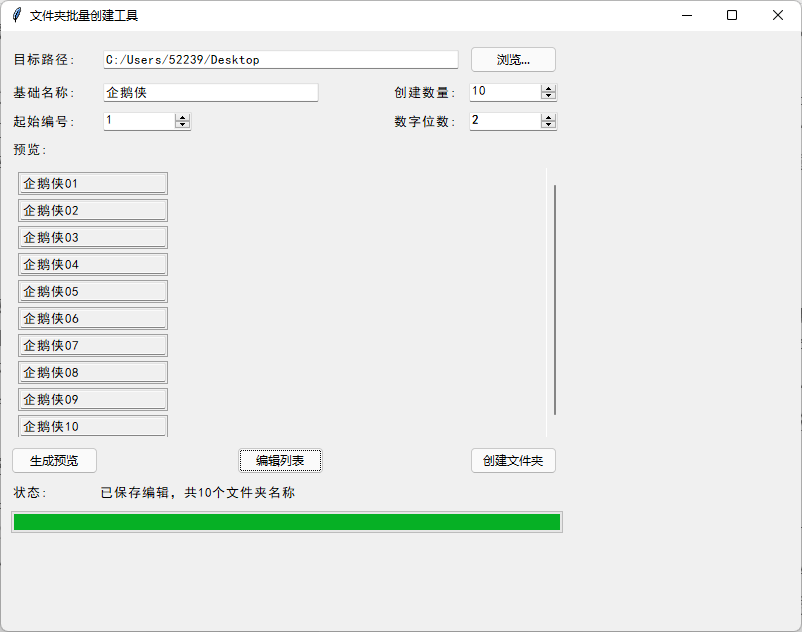Screen dimensions: 802x632
Task: Decrease 创建数量 with the down arrow
Action: click(548, 96)
